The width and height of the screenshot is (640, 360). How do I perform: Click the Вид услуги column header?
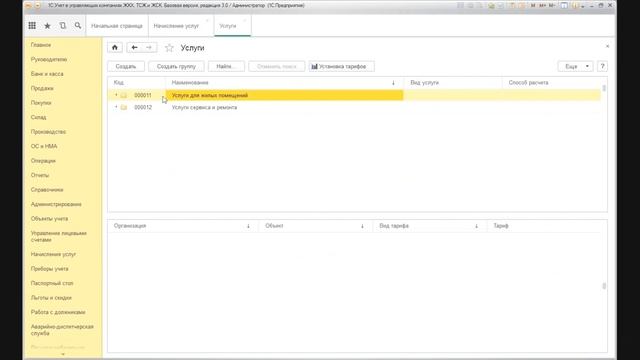pos(453,83)
